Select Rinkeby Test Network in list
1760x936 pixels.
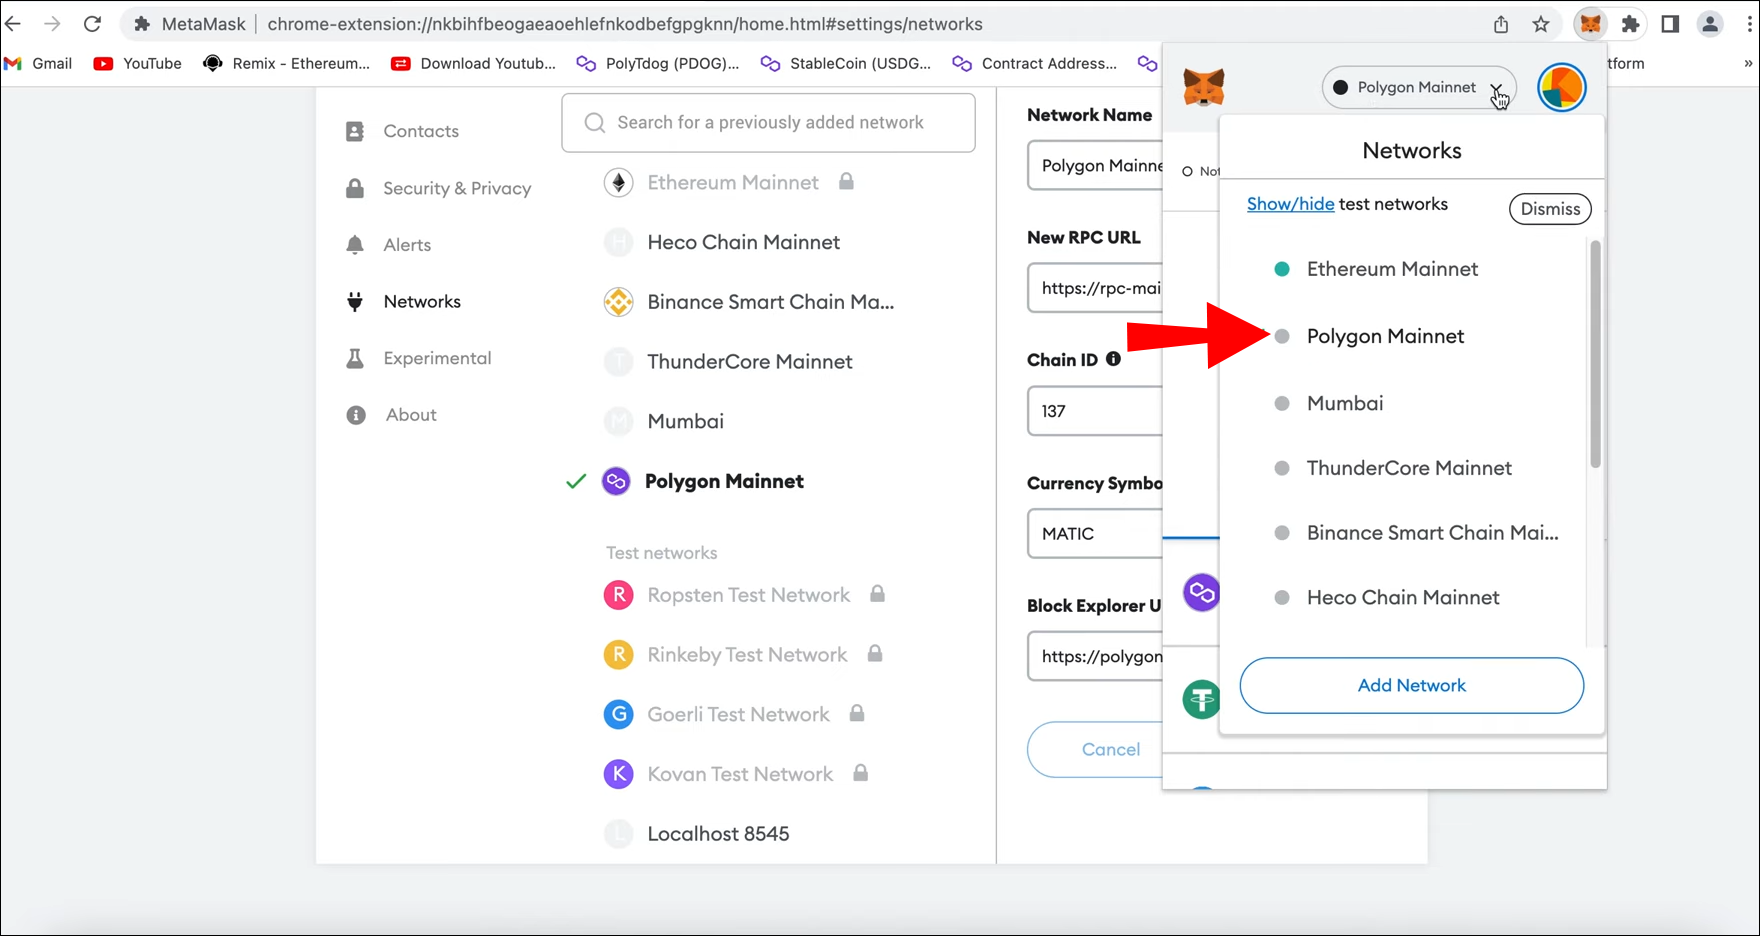[744, 655]
